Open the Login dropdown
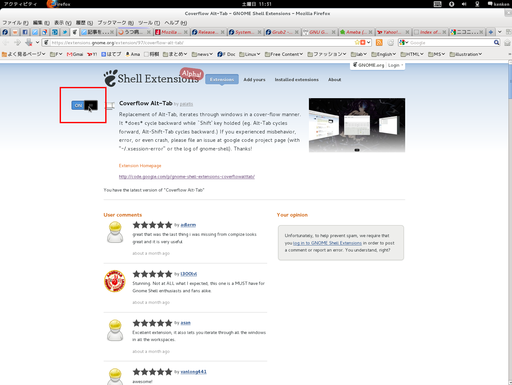 395,65
